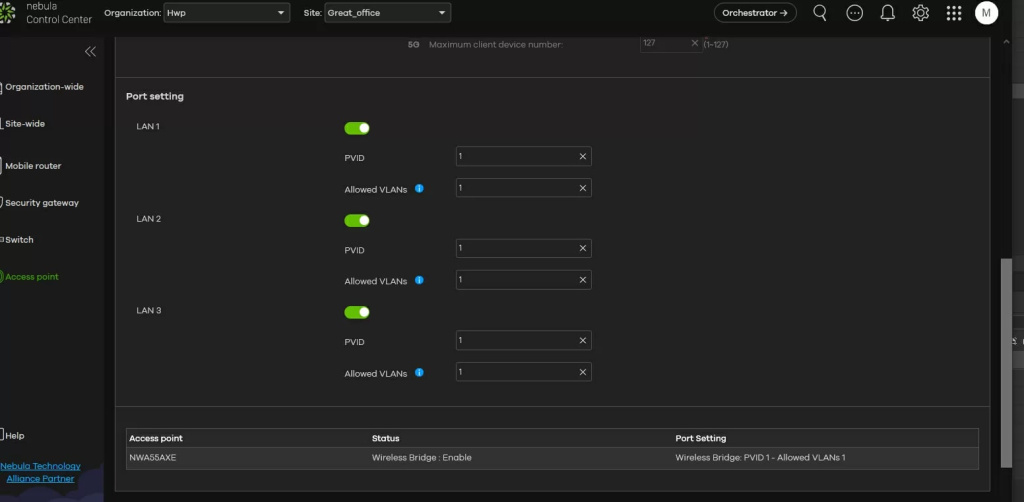Open the Security gateway menu
1024x502 pixels.
tap(41, 203)
